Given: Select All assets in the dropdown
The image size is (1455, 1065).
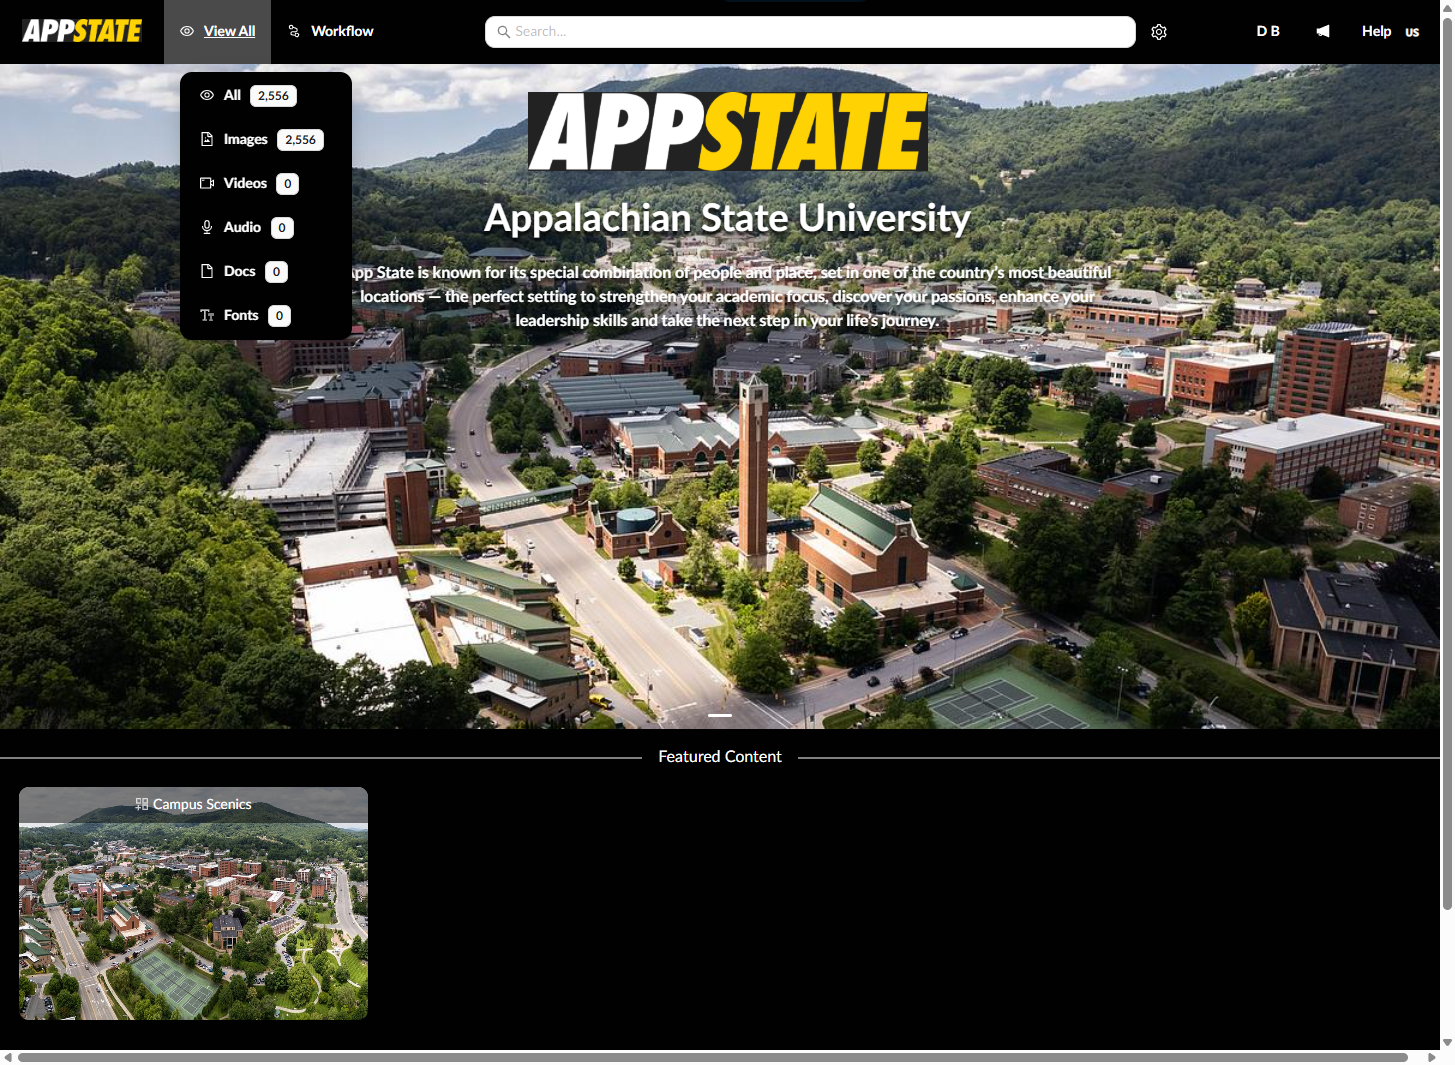Looking at the screenshot, I should 266,95.
